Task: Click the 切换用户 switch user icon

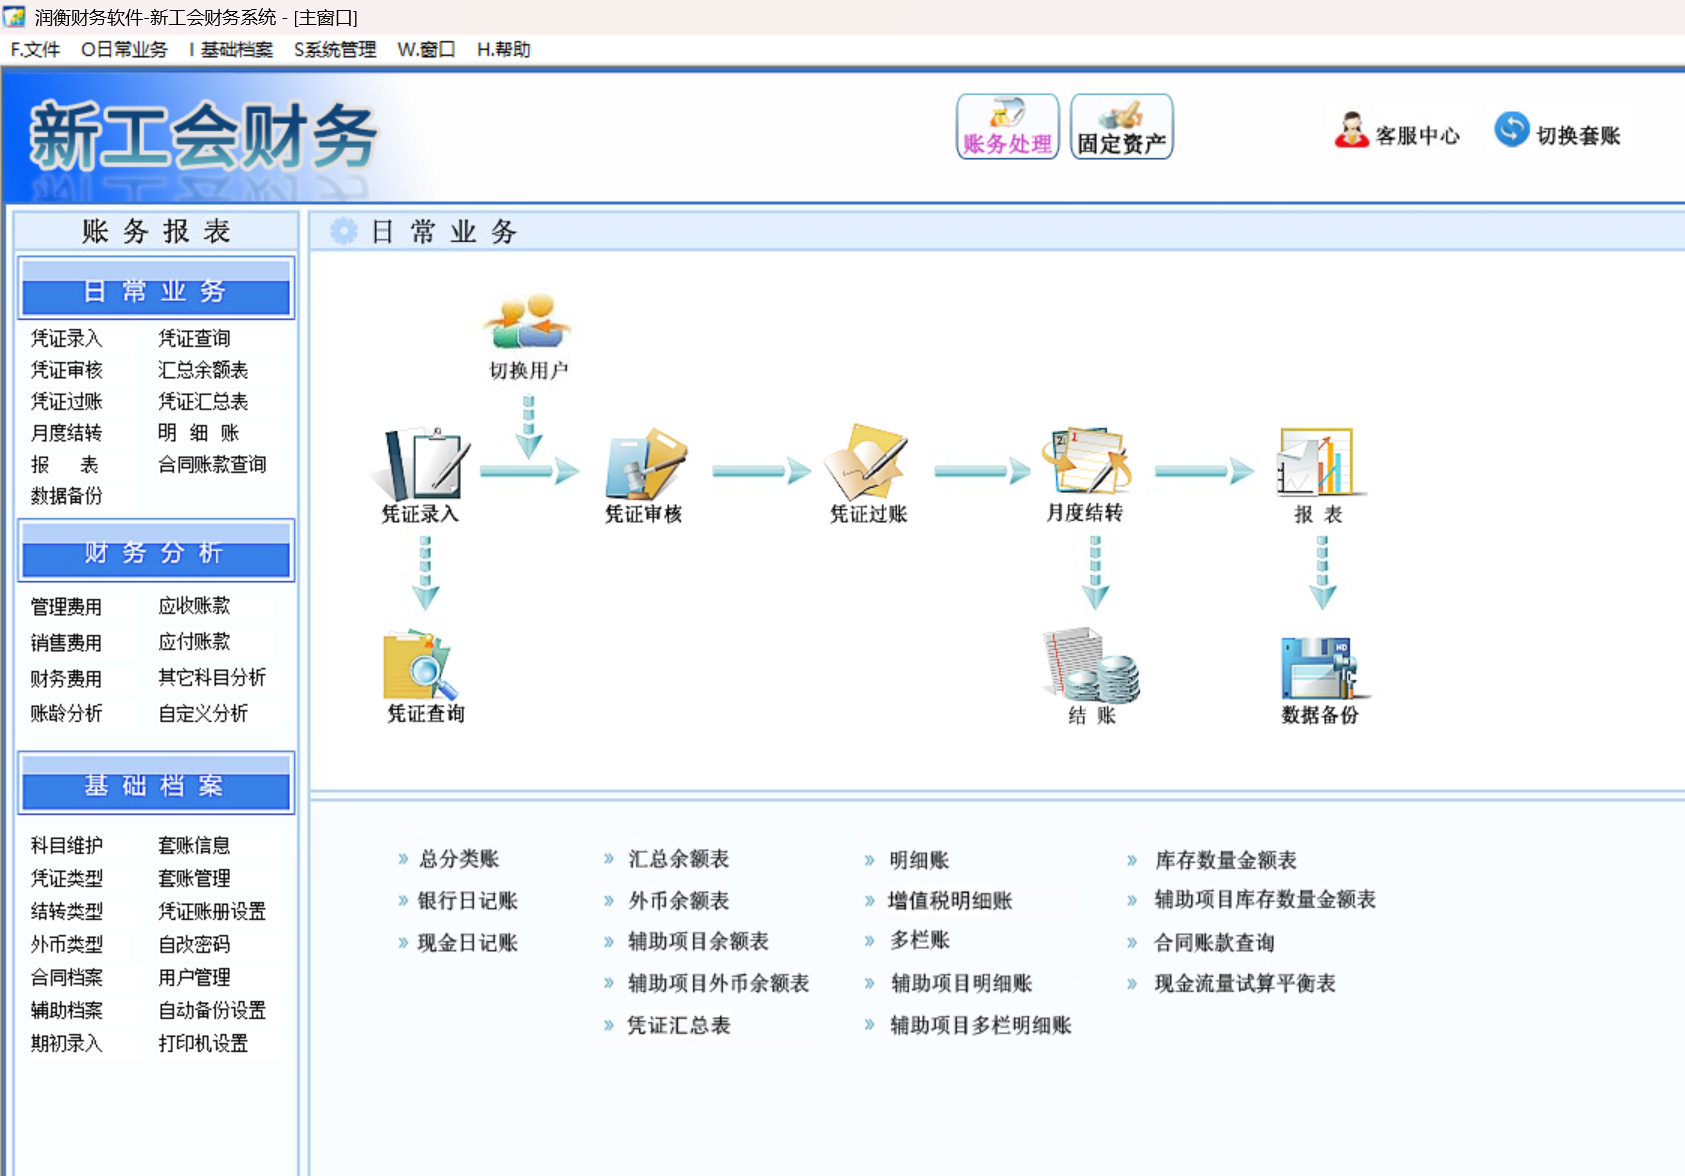Action: 527,322
